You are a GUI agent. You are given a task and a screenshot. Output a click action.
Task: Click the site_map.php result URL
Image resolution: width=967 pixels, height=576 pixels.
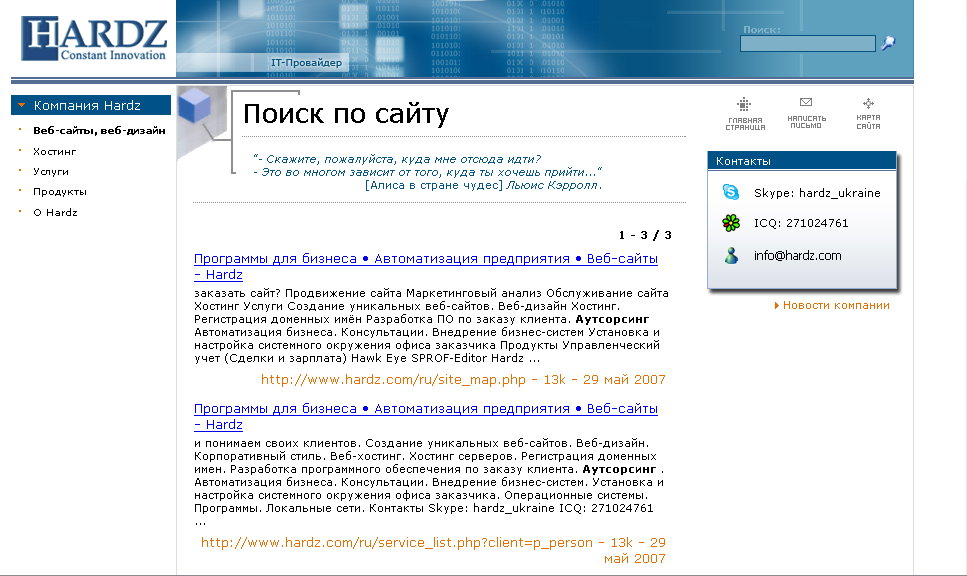463,379
